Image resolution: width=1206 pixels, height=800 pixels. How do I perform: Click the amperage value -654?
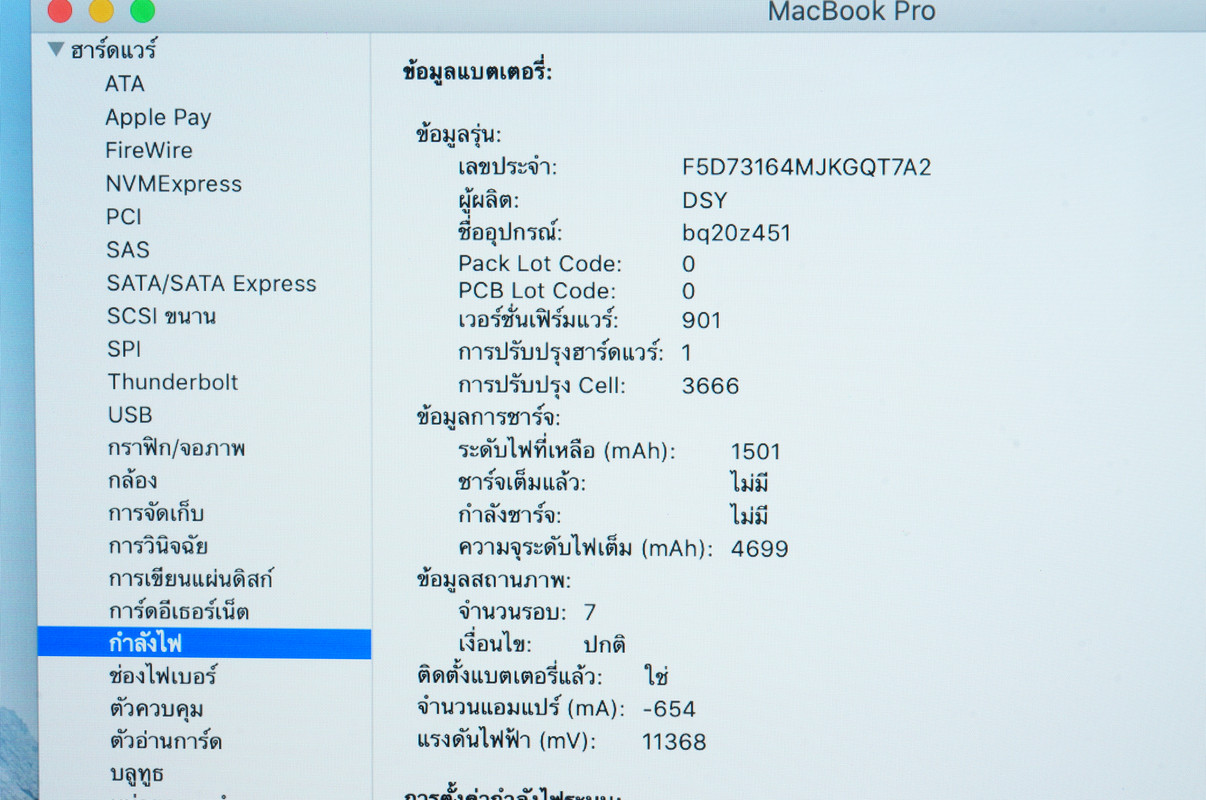[669, 709]
